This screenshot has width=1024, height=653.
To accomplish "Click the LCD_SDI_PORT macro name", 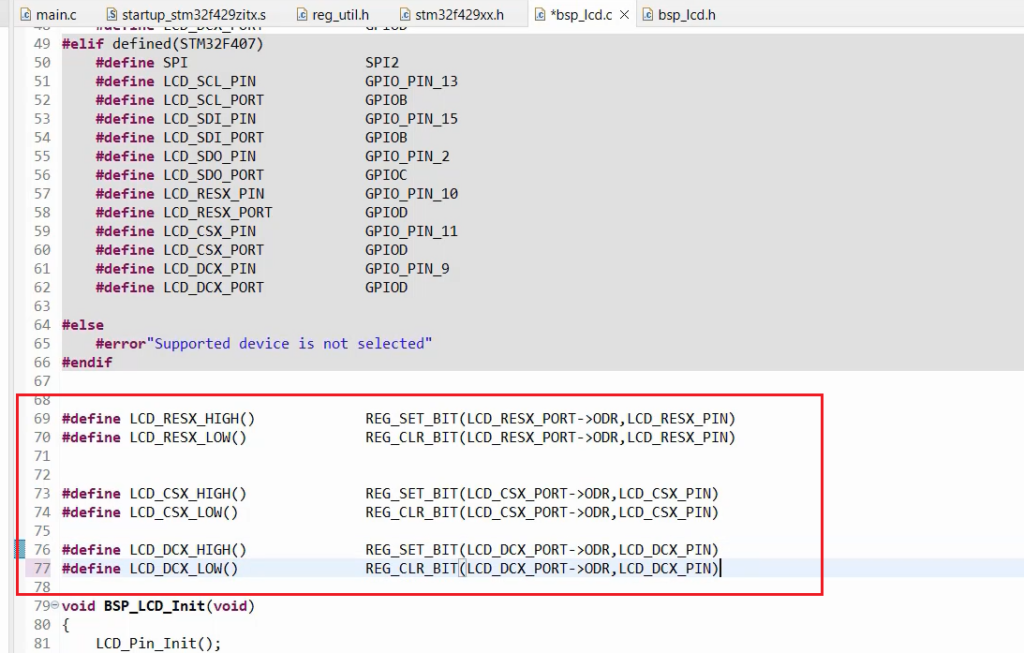I will [214, 138].
